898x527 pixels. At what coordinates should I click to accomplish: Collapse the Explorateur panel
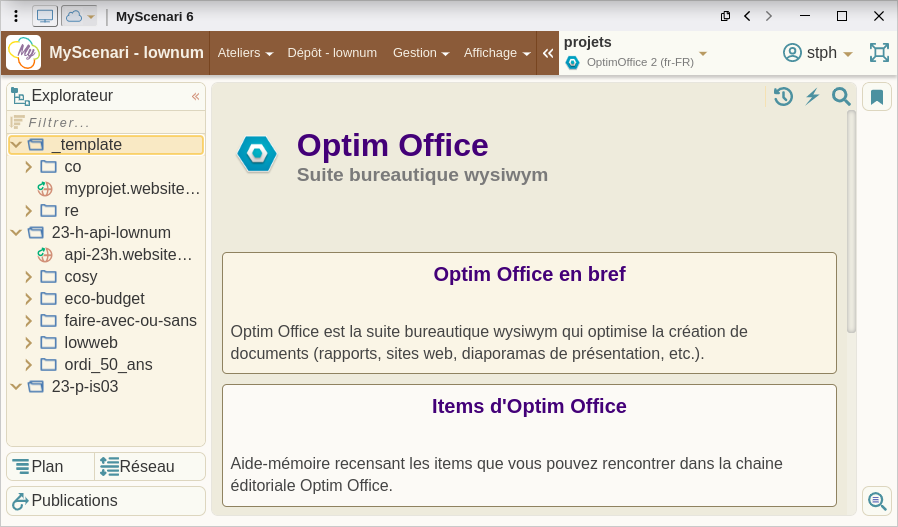pos(195,96)
